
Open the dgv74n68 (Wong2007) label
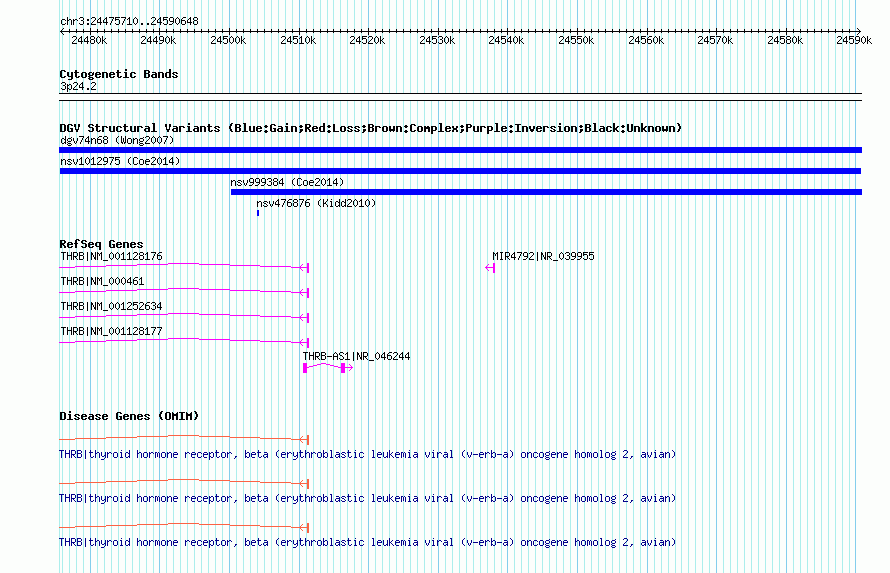coord(117,140)
